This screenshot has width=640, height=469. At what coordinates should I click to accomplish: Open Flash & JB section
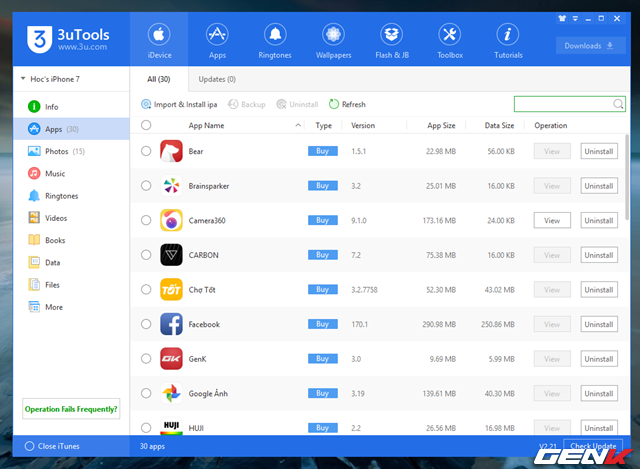(x=392, y=39)
